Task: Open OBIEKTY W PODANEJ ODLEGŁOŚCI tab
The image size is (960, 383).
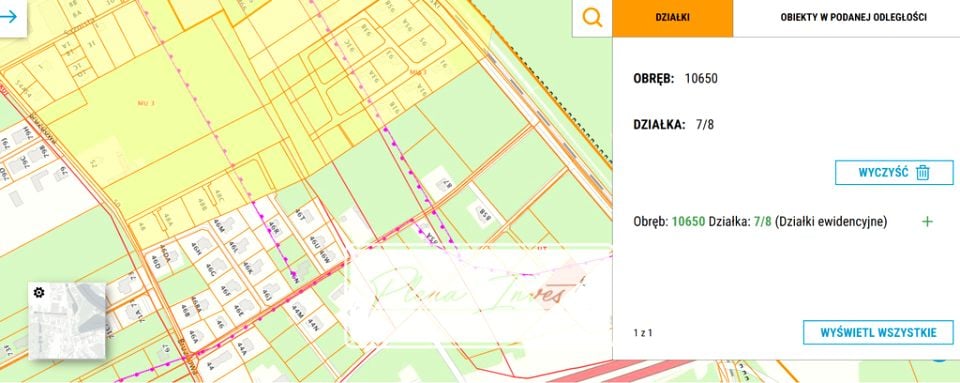Action: click(853, 18)
